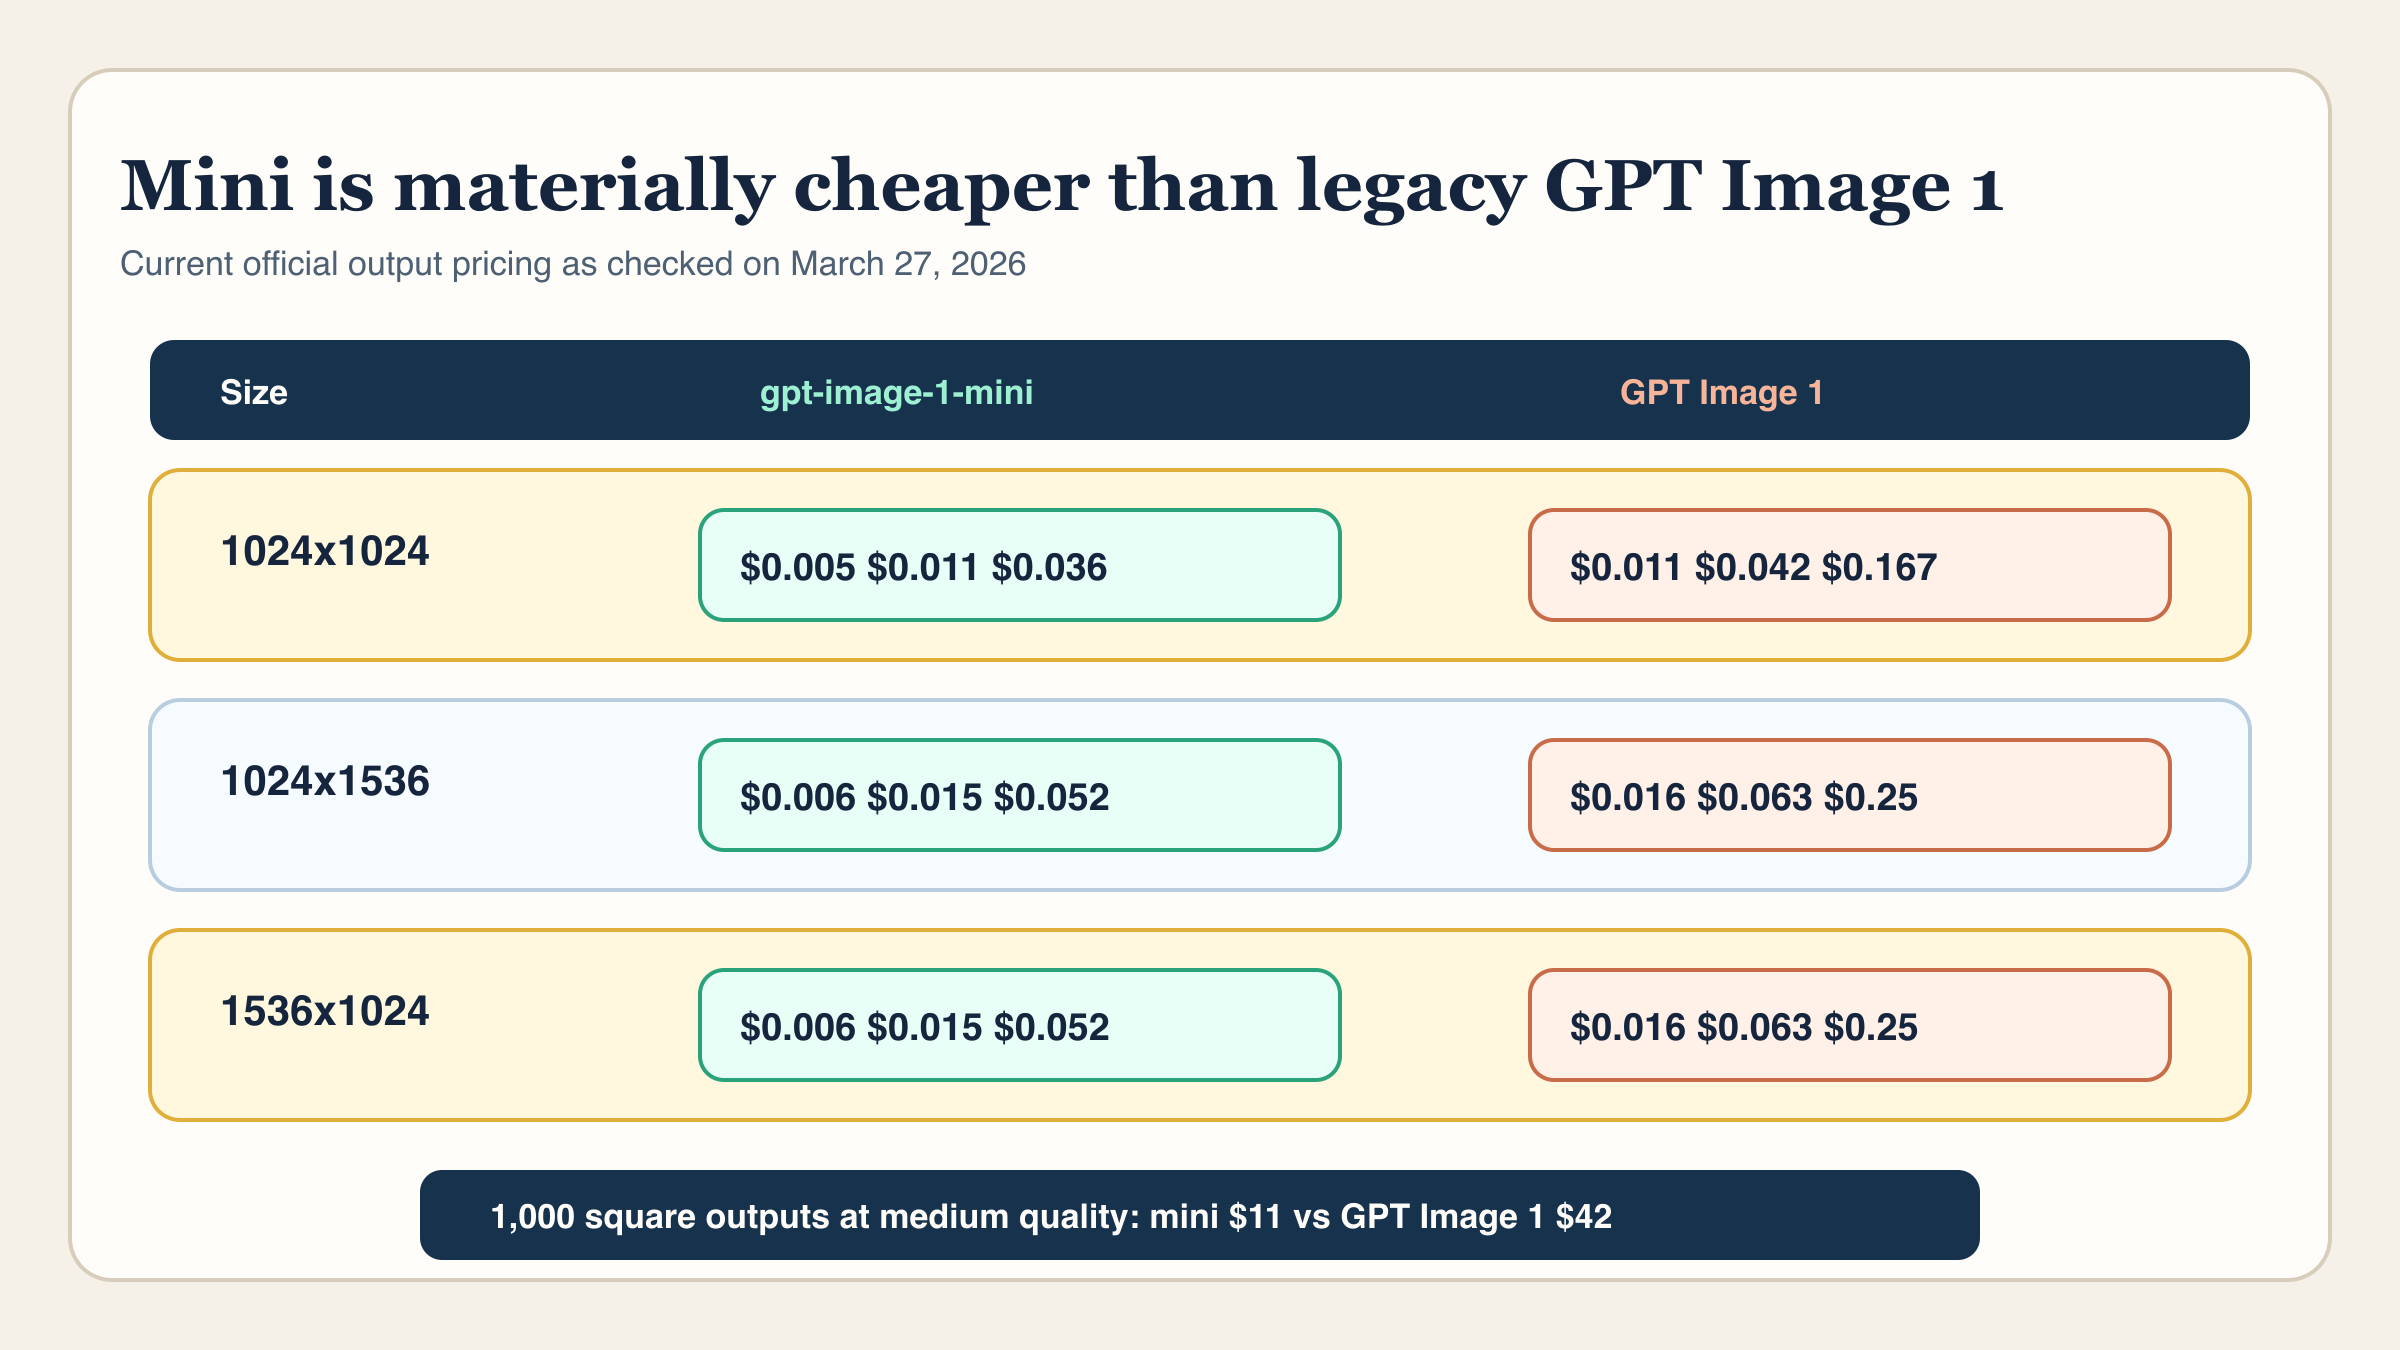This screenshot has width=2400, height=1350.
Task: Click the $0.25 price in the 1536x1024 row
Action: pos(1870,1028)
